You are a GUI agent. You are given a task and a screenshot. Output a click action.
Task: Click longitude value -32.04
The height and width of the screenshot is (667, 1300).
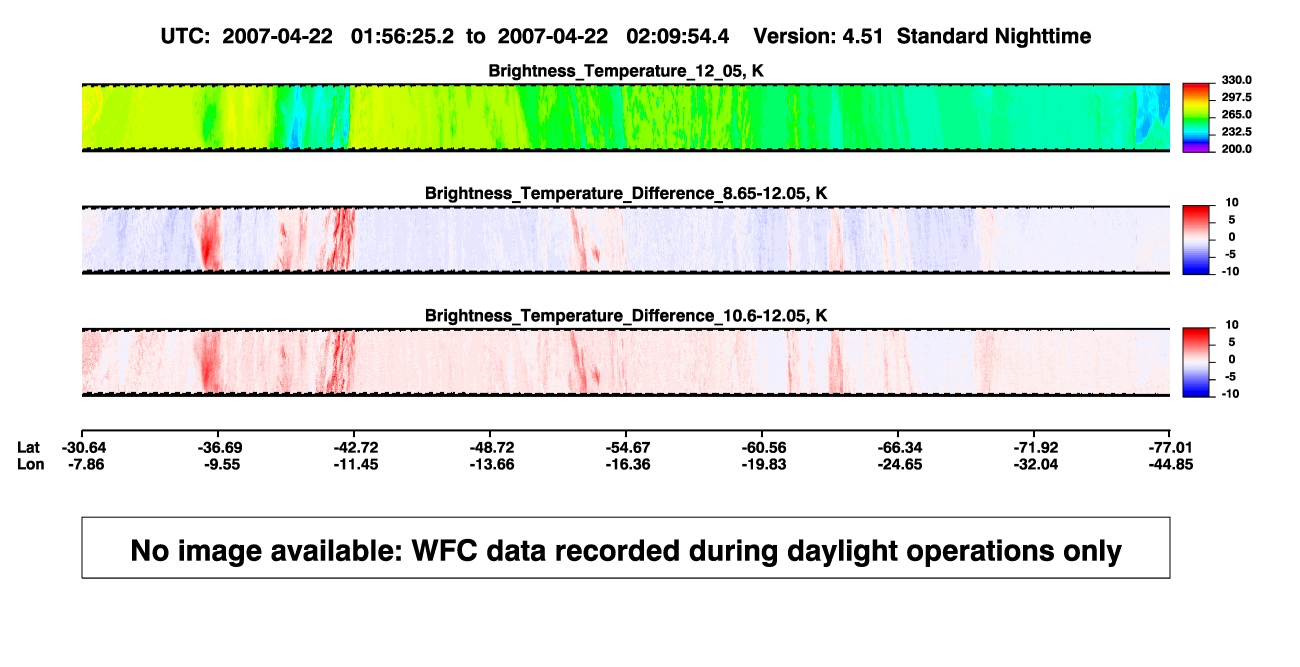tap(1035, 464)
